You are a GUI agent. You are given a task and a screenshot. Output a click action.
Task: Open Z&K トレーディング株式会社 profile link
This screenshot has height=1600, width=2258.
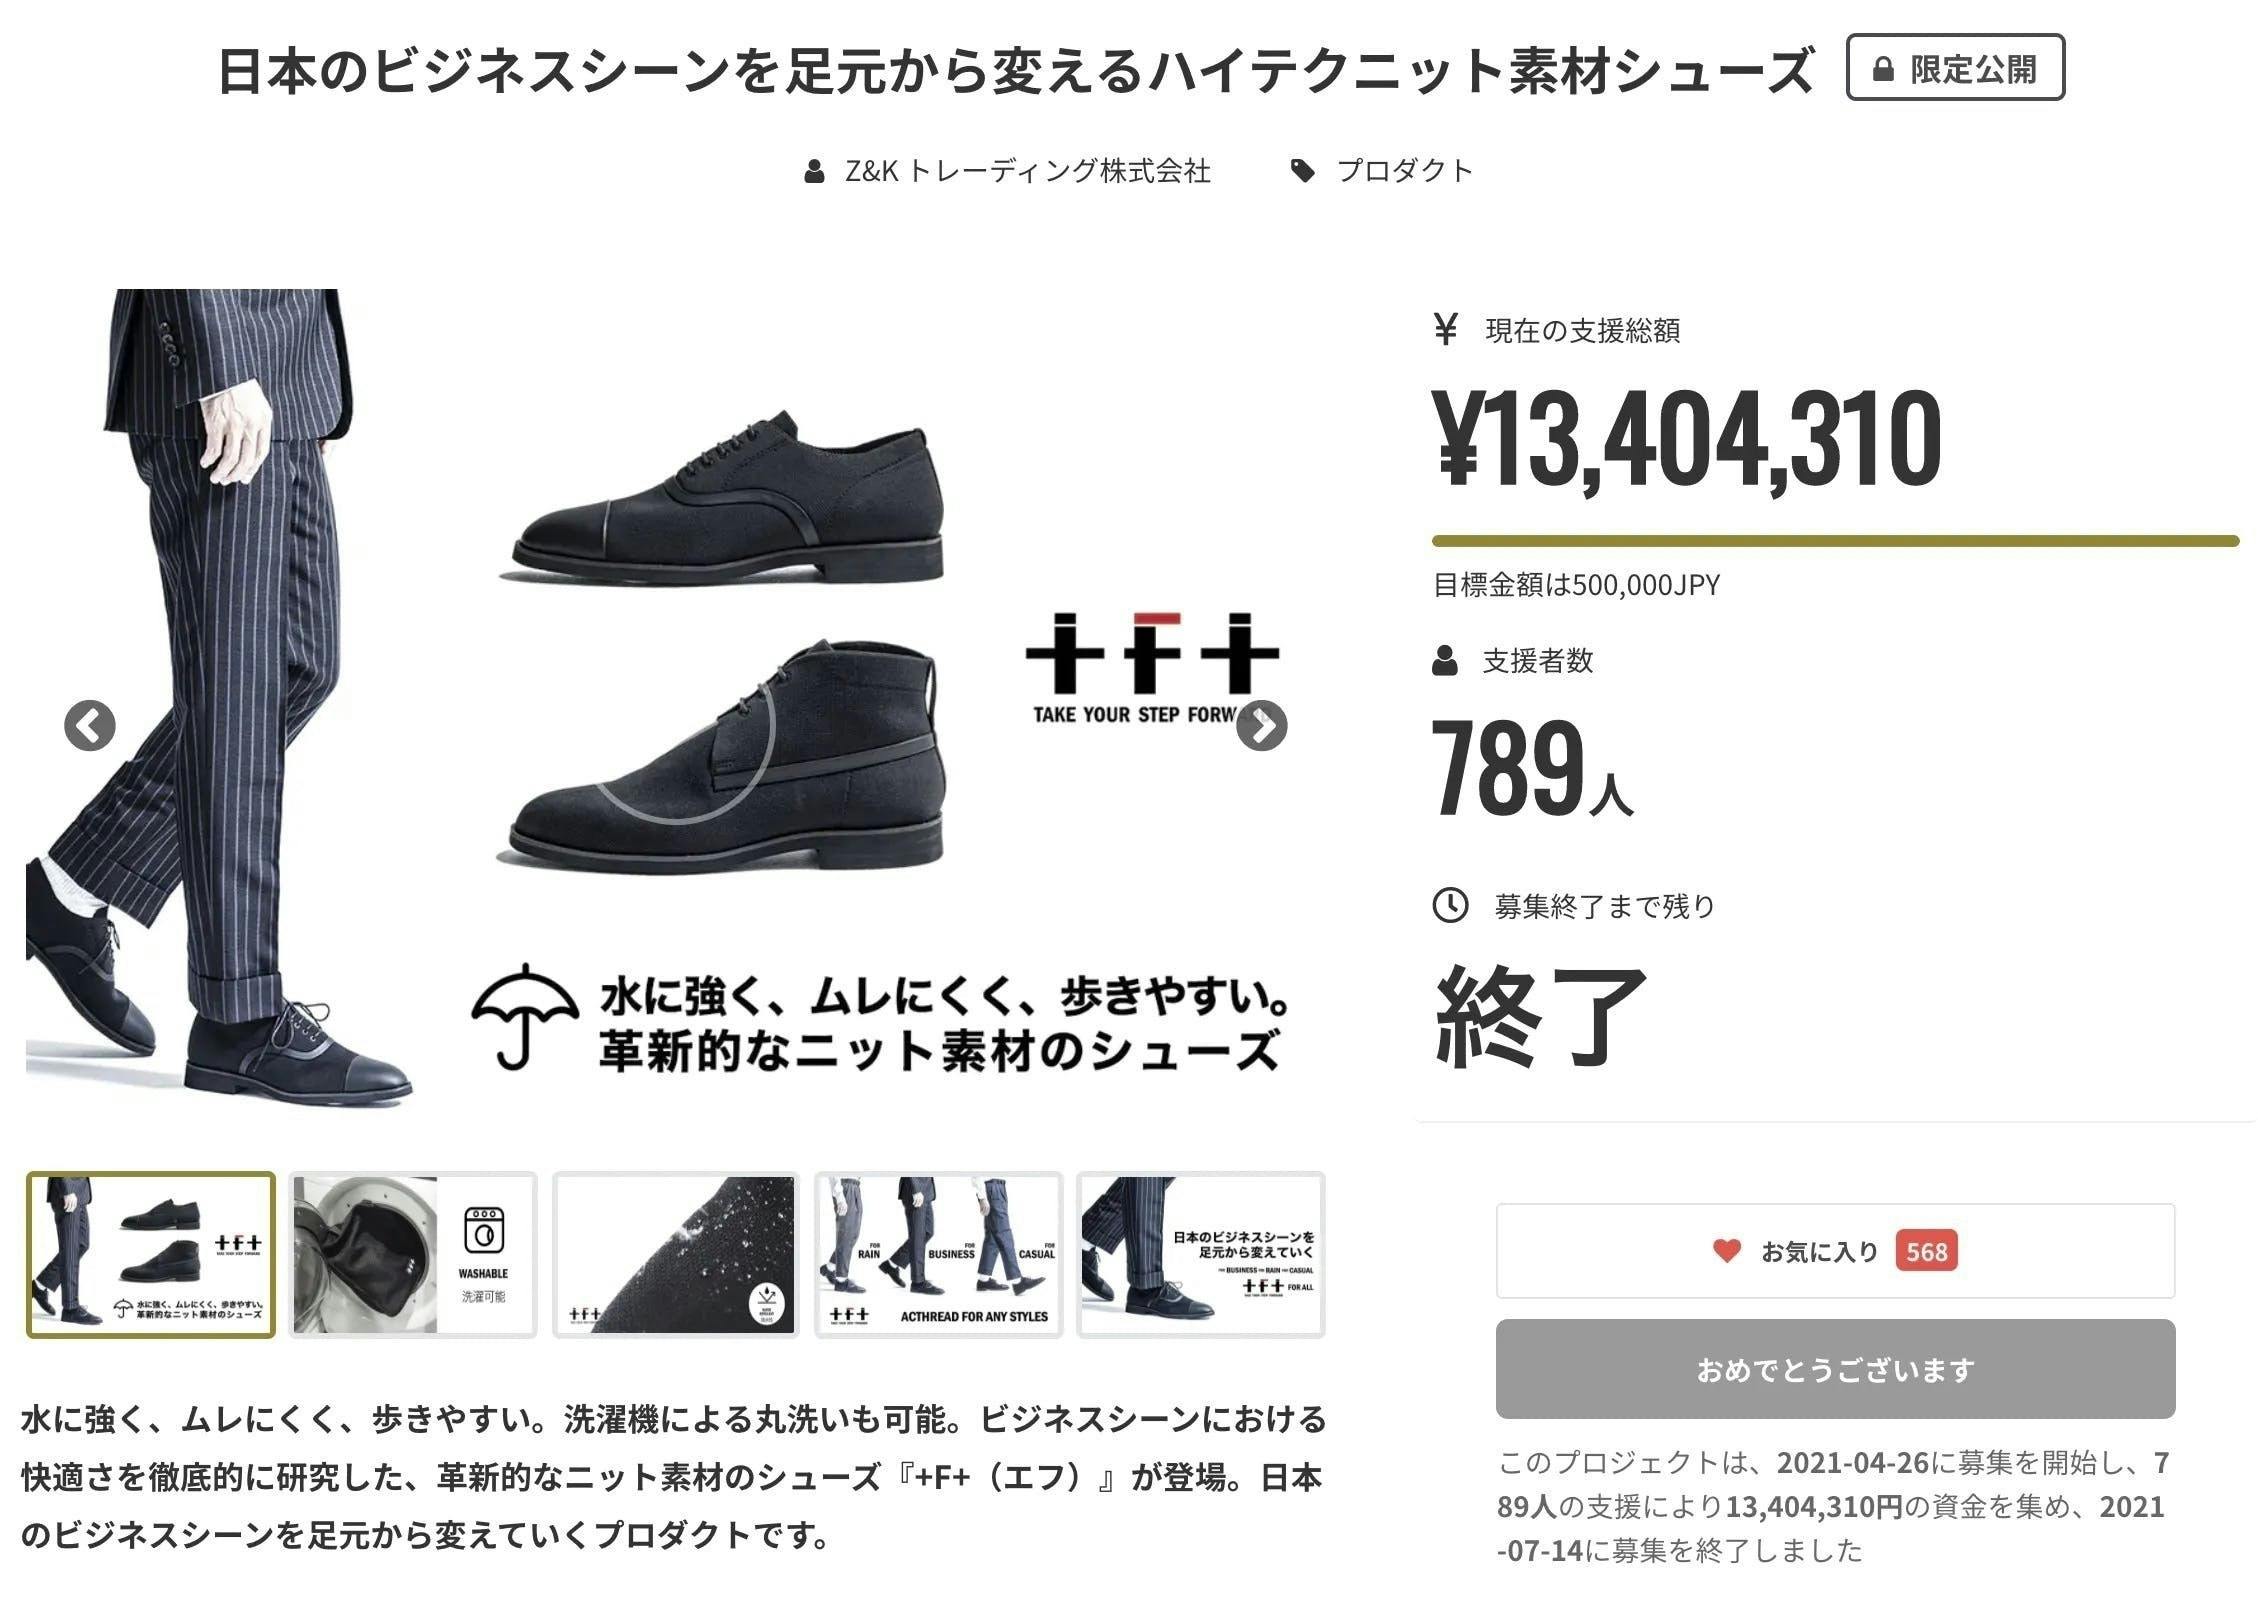1028,171
